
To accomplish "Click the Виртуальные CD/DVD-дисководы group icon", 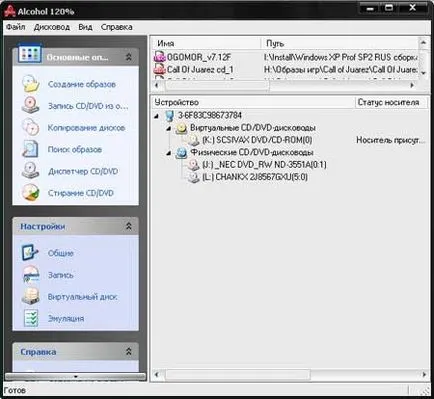I will 181,128.
